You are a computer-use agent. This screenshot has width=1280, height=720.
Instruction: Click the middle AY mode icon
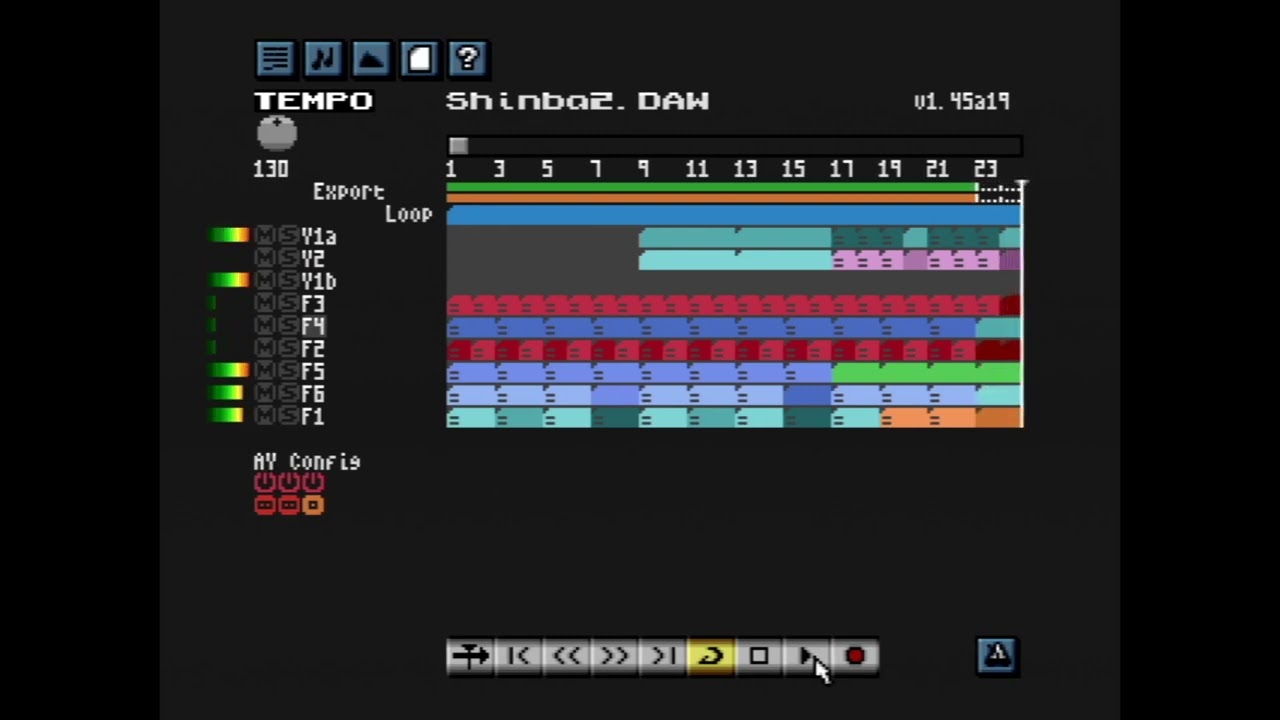289,506
